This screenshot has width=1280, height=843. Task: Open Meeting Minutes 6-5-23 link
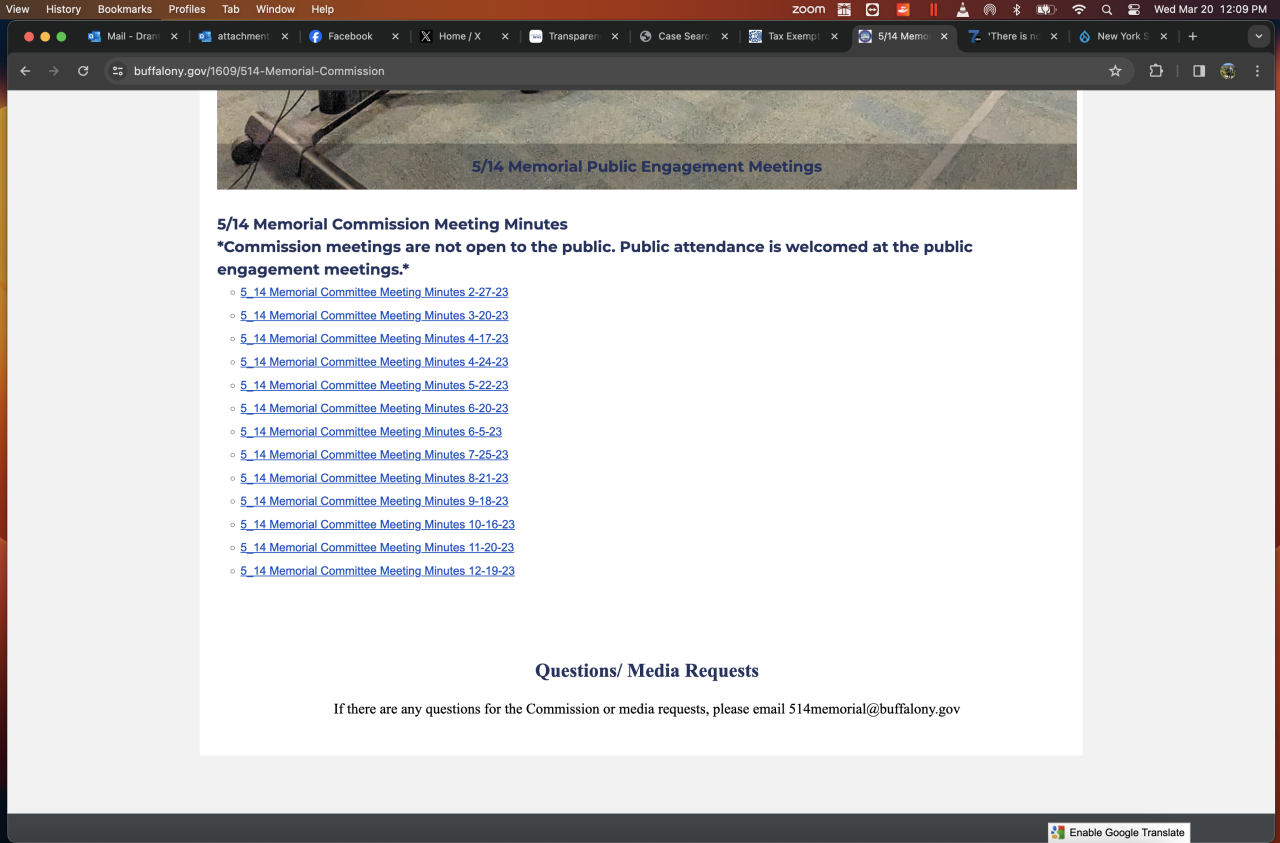coord(371,432)
